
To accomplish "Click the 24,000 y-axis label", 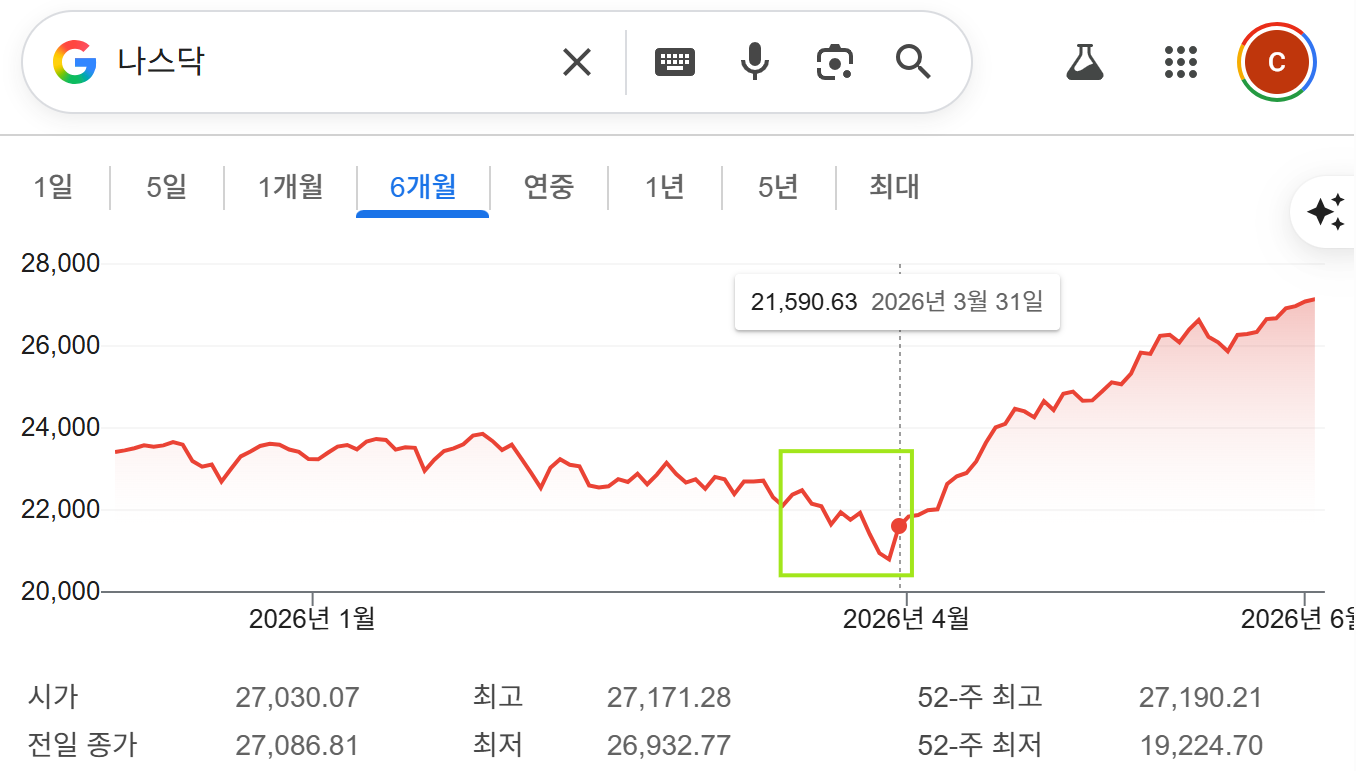I will tap(60, 428).
